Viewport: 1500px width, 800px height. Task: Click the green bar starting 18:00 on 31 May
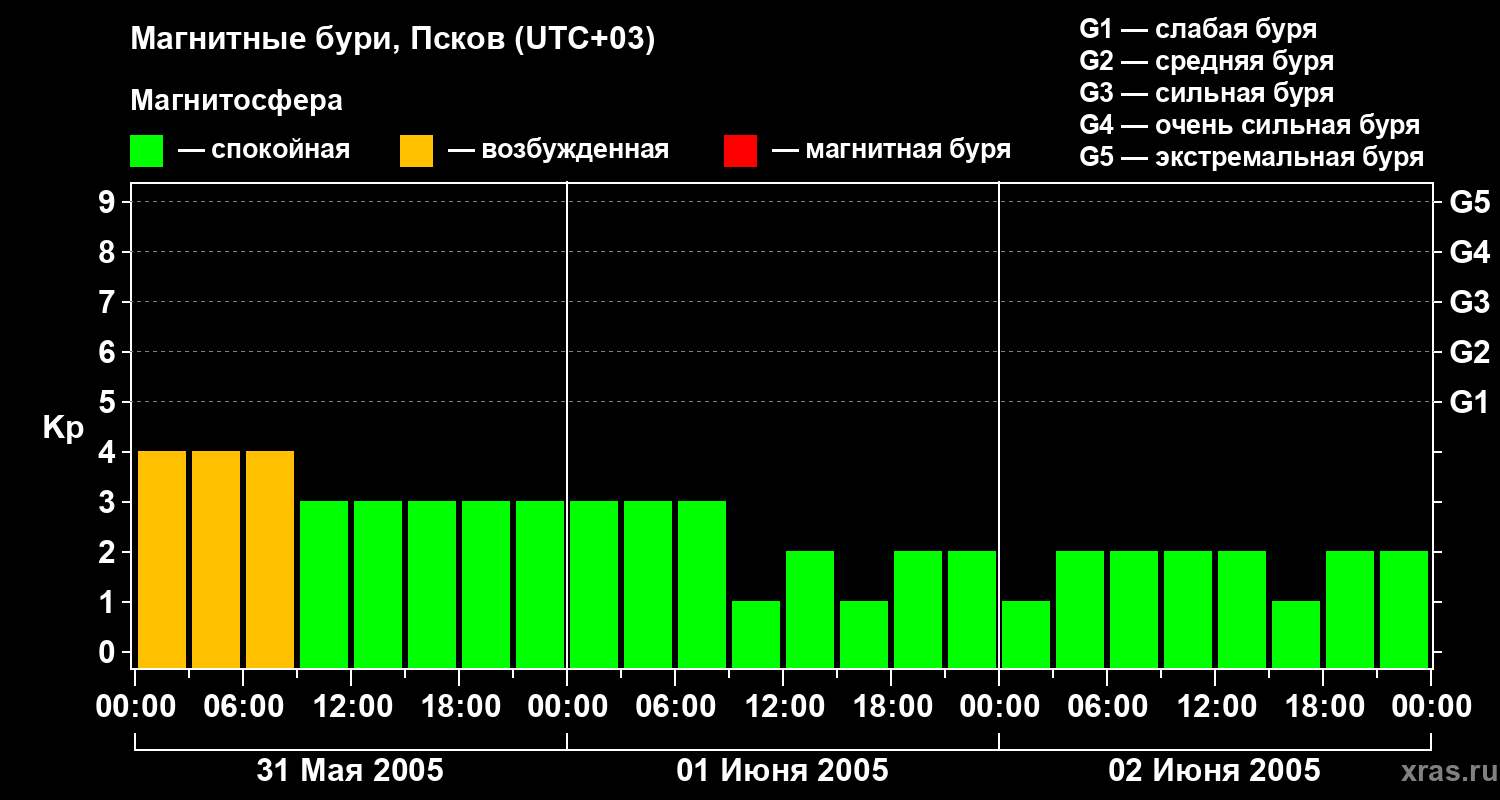[x=486, y=584]
